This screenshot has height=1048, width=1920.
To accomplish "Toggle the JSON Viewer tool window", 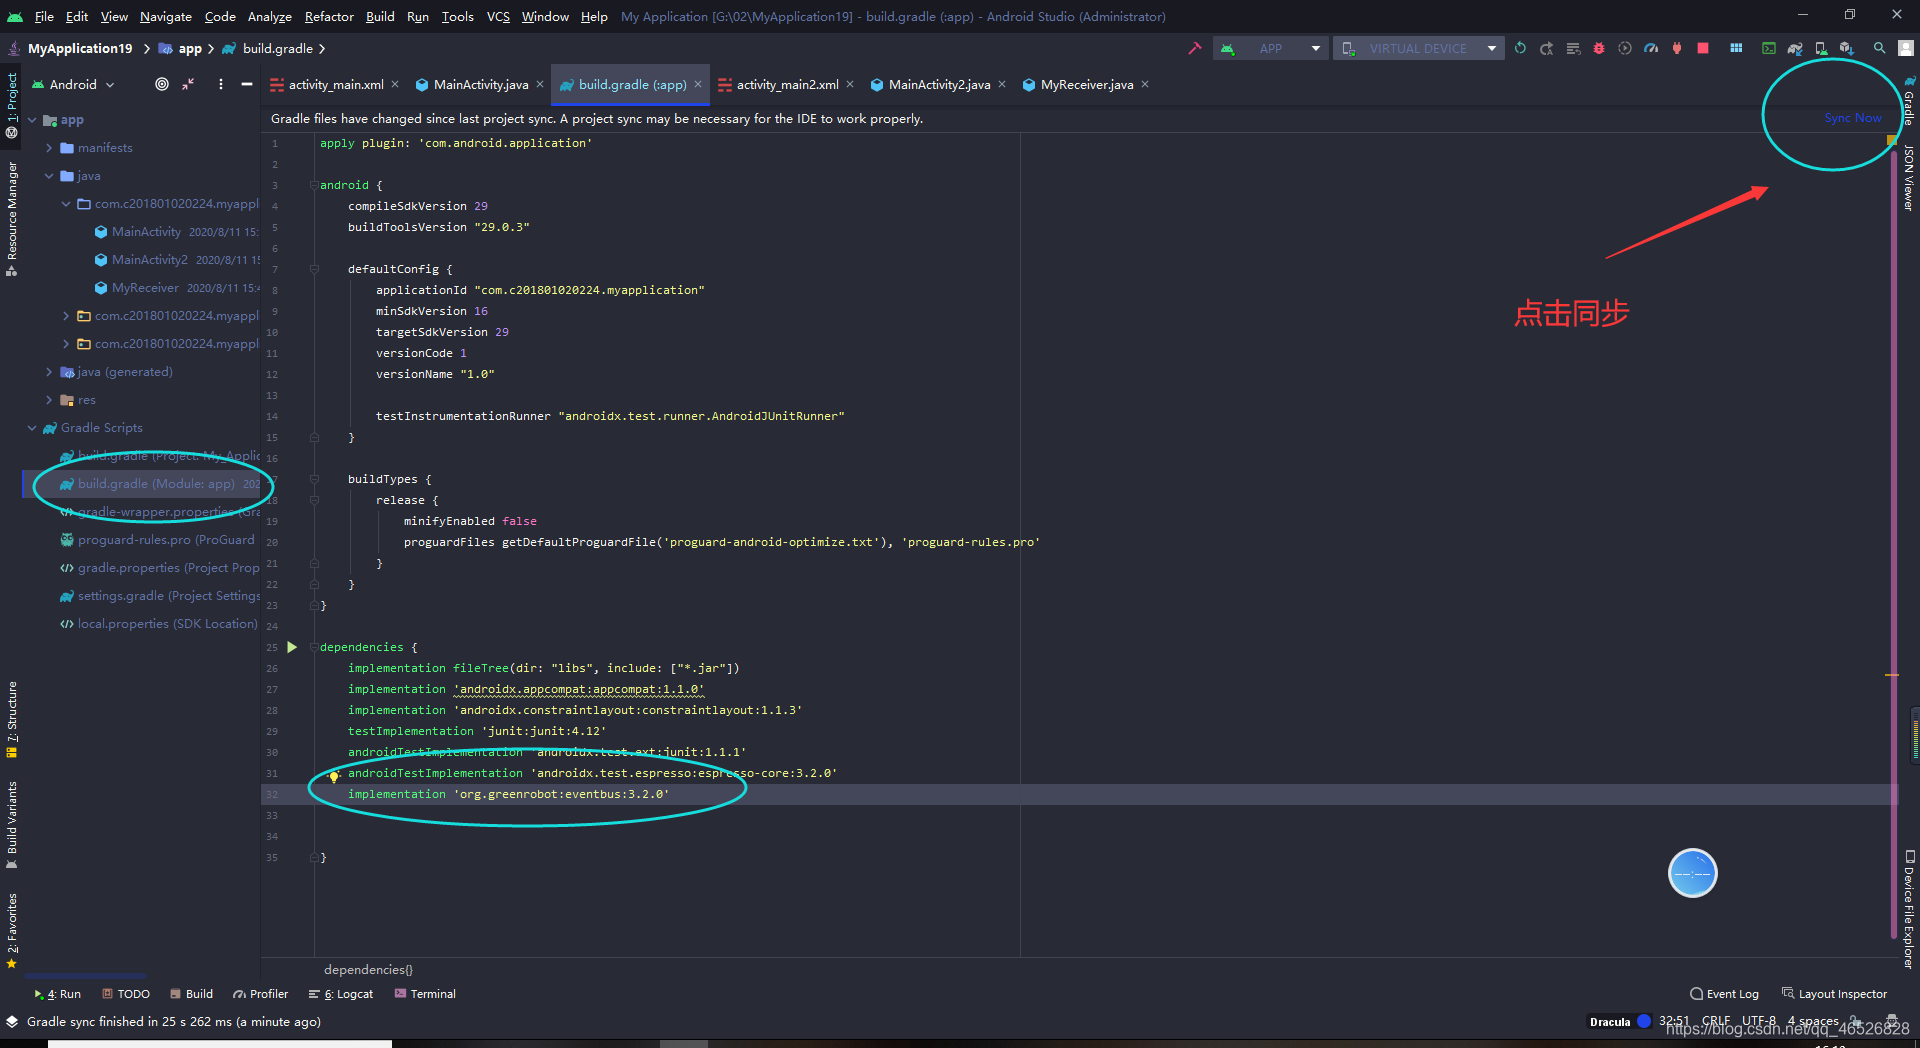I will click(1908, 177).
